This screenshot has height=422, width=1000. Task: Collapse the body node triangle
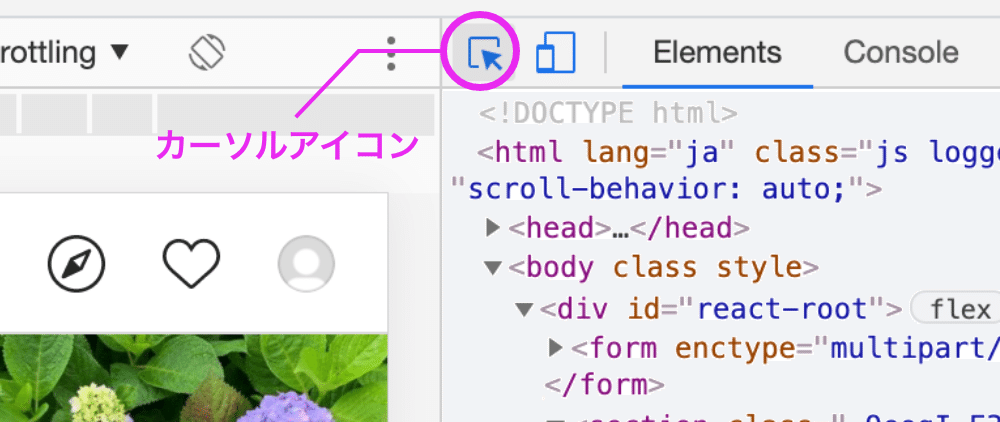(492, 268)
